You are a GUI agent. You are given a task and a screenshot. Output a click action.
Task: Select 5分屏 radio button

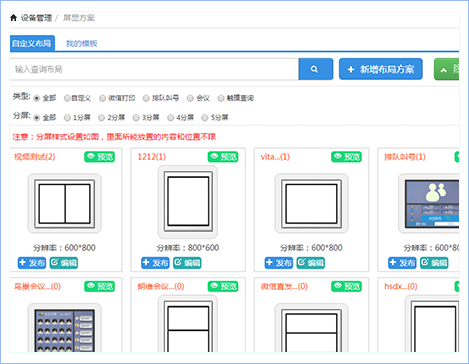(x=205, y=118)
